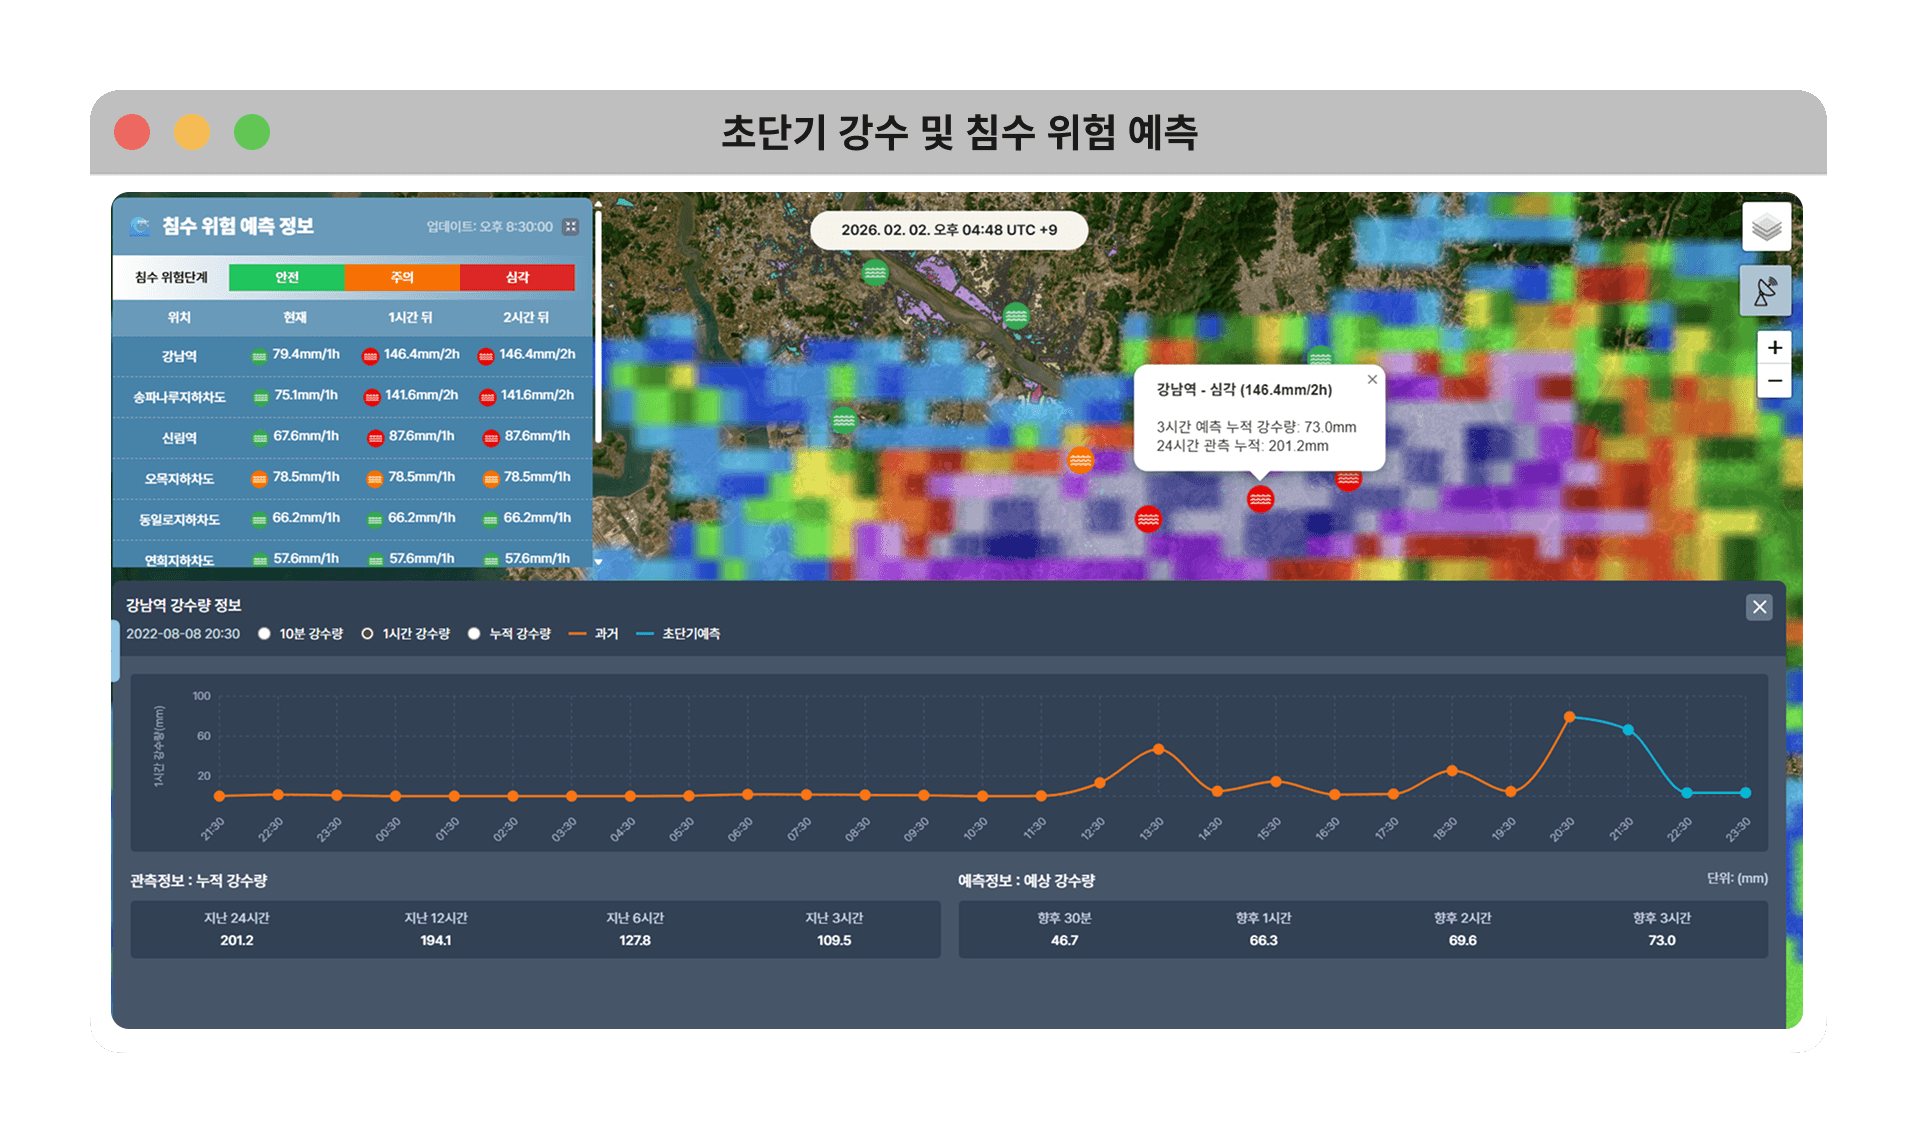Open the map layers selector
The height and width of the screenshot is (1143, 1917).
click(1766, 228)
